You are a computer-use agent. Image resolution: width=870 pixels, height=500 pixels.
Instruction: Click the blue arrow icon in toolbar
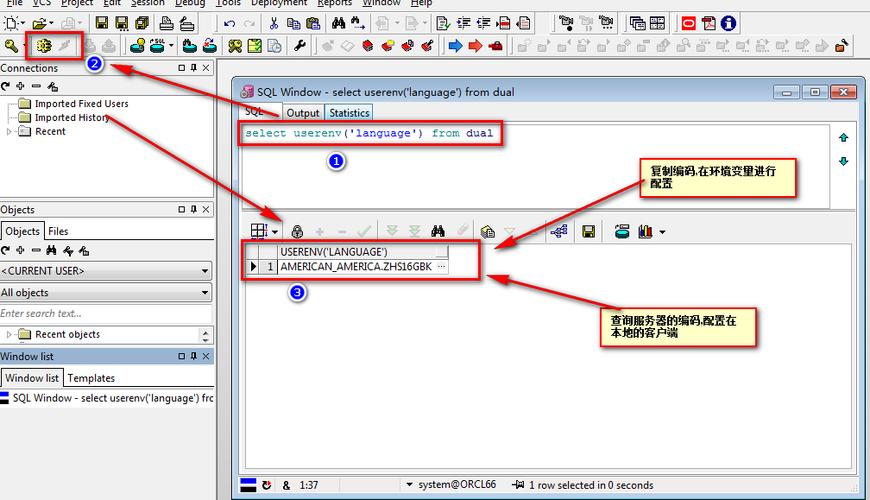click(x=455, y=46)
